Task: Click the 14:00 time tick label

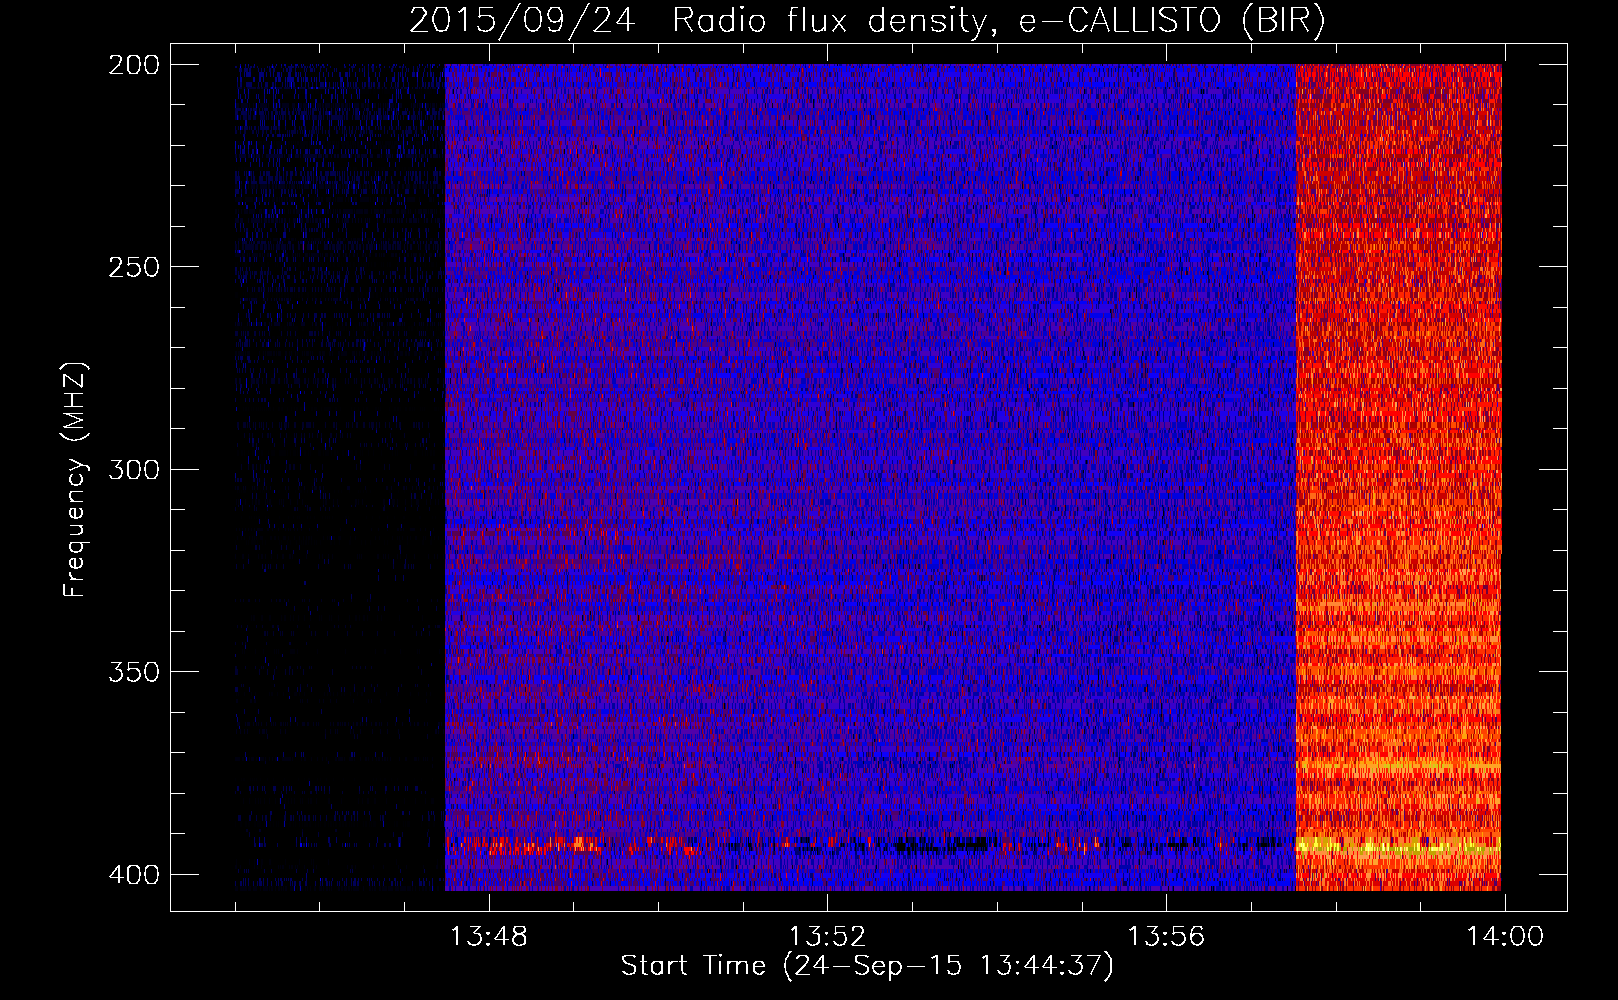Action: pyautogui.click(x=1505, y=937)
